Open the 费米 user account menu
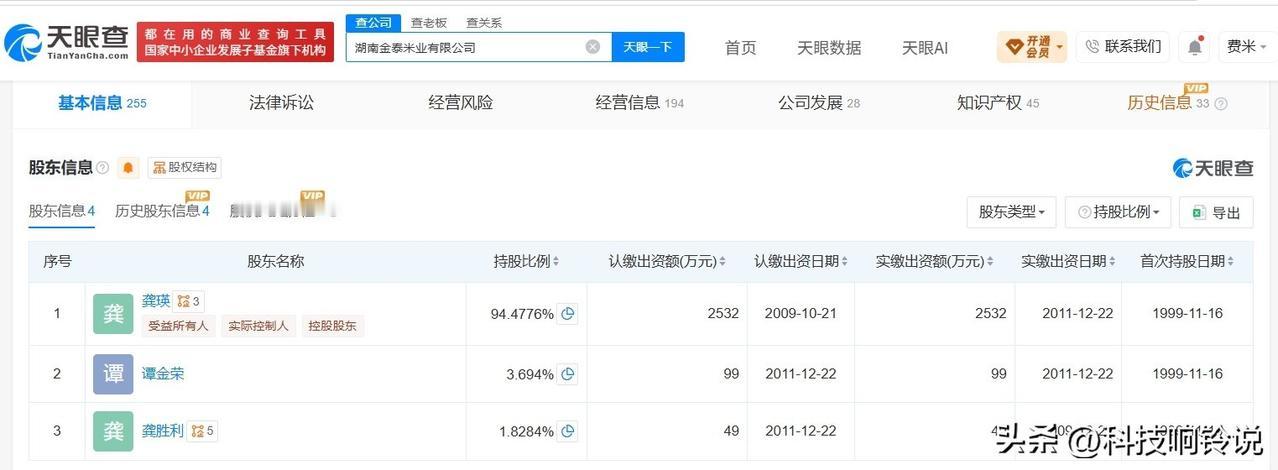Screen dimensions: 1278x470 1246,46
